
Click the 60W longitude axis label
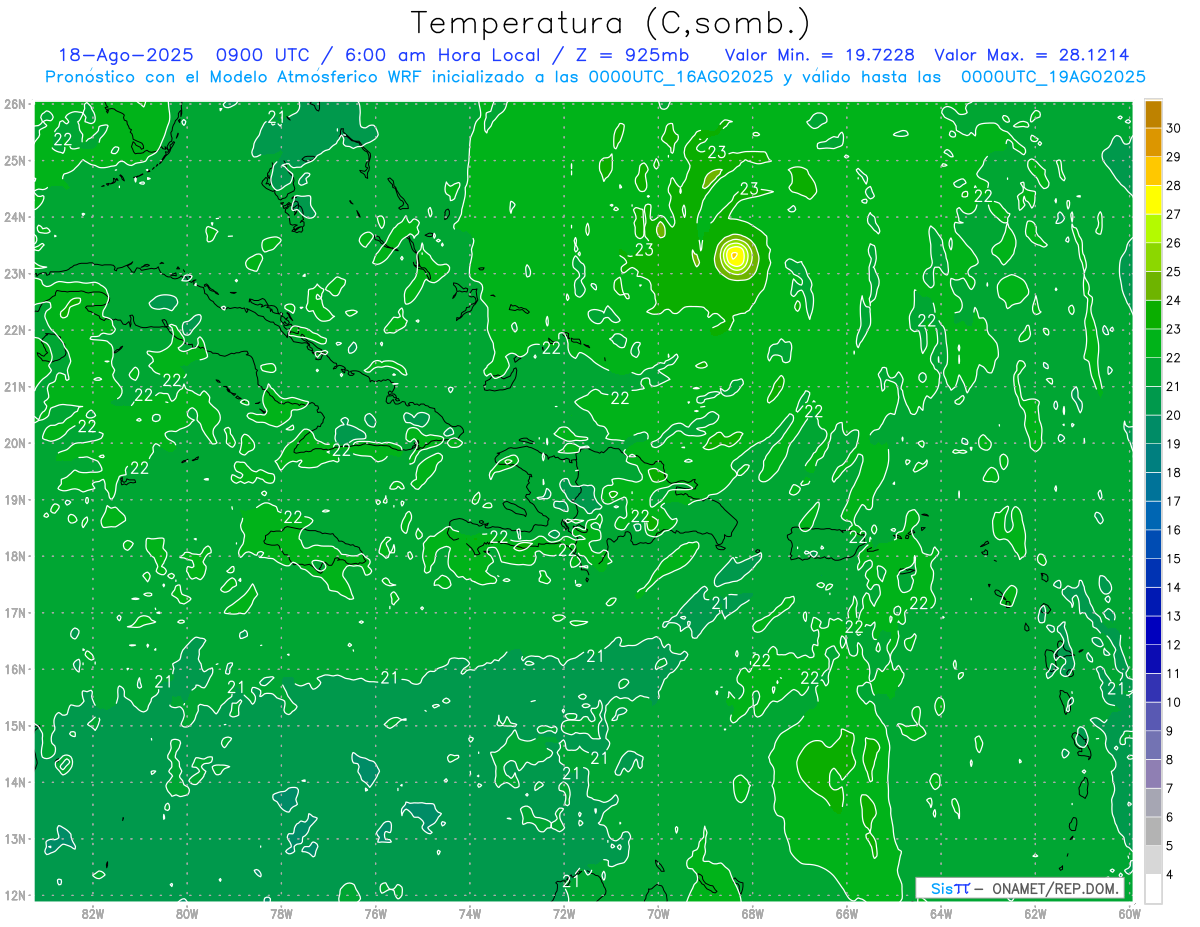(x=1129, y=913)
